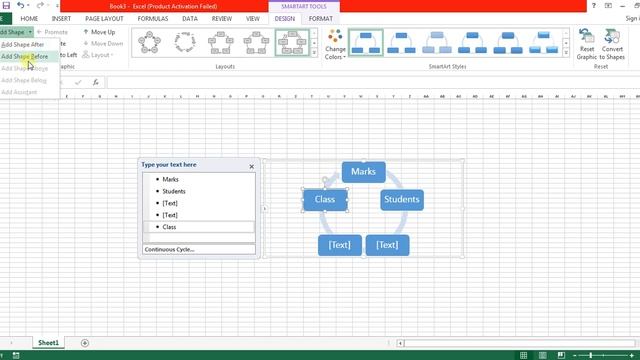Image resolution: width=640 pixels, height=360 pixels.
Task: Click the Marks shape in the diagram
Action: 363,172
